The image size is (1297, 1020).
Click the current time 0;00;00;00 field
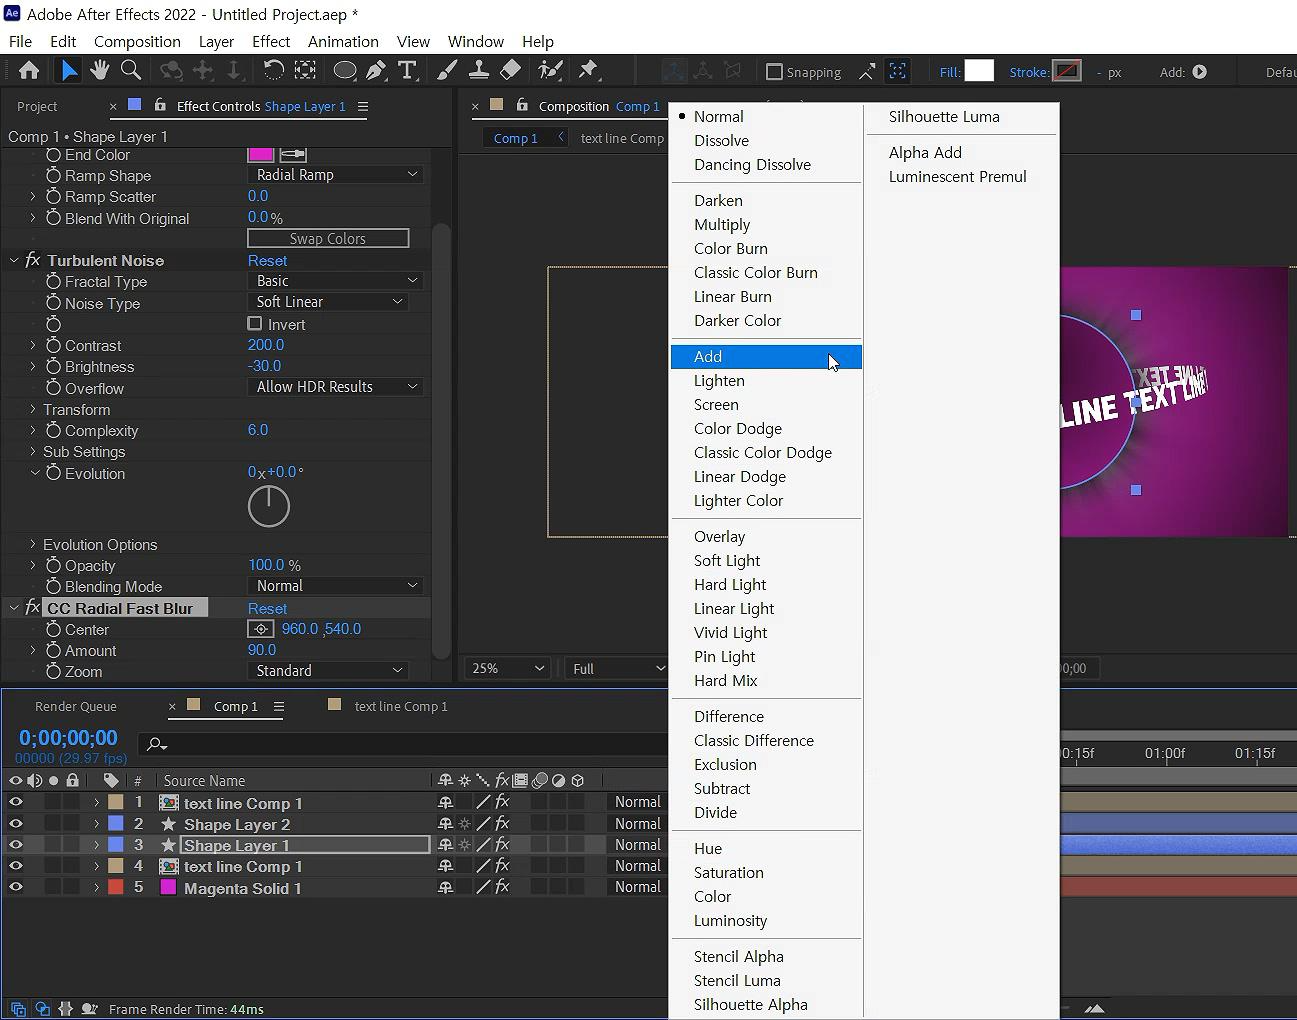[x=68, y=738]
